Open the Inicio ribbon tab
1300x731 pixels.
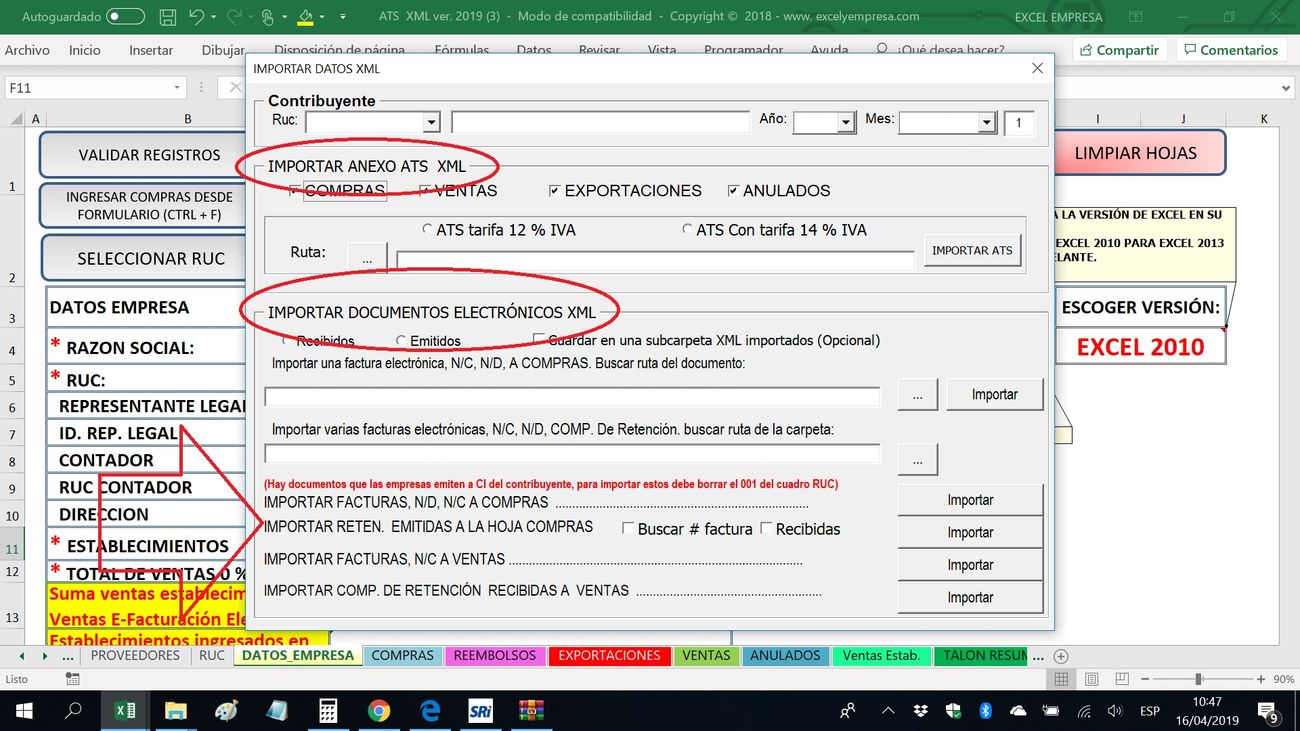point(85,50)
